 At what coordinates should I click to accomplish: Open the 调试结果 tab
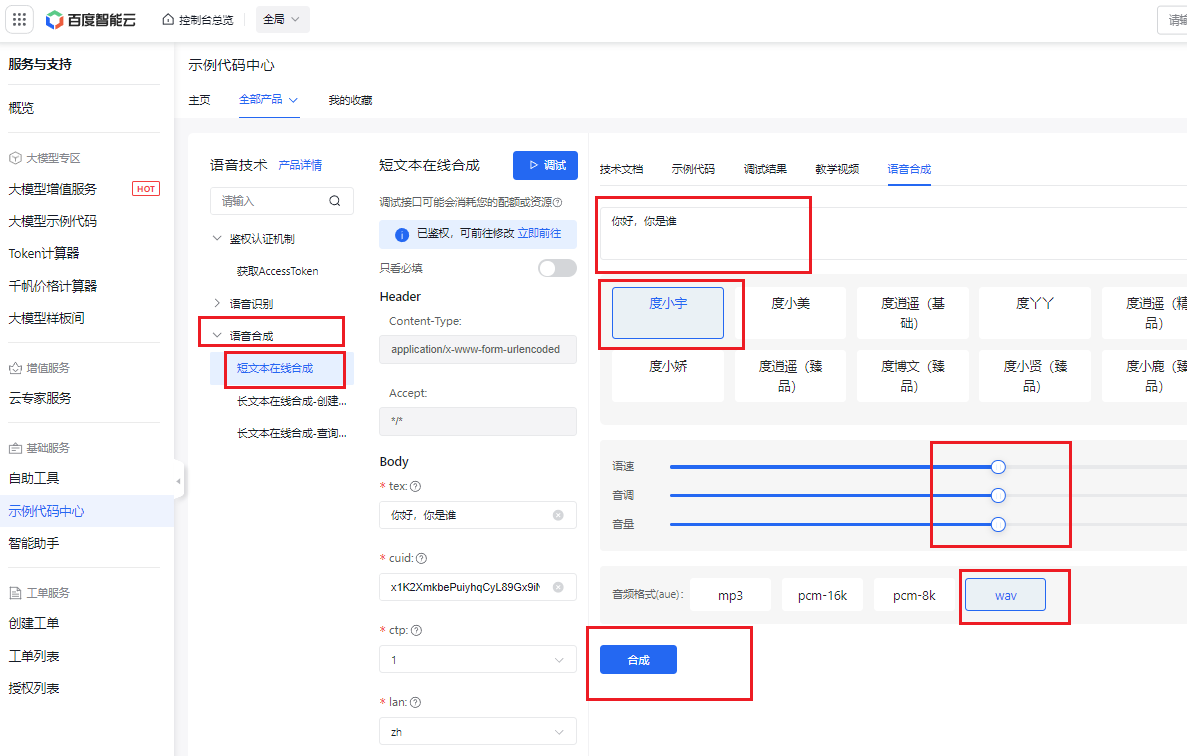(x=765, y=169)
